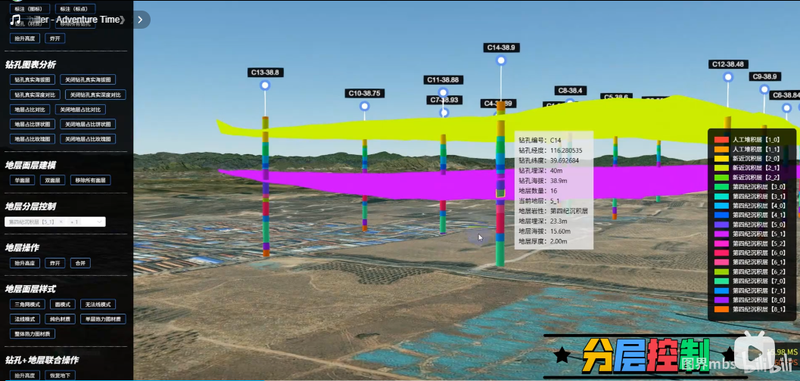Open the 地层分层控制 layer dropdown arrow
The height and width of the screenshot is (381, 800).
tap(99, 222)
